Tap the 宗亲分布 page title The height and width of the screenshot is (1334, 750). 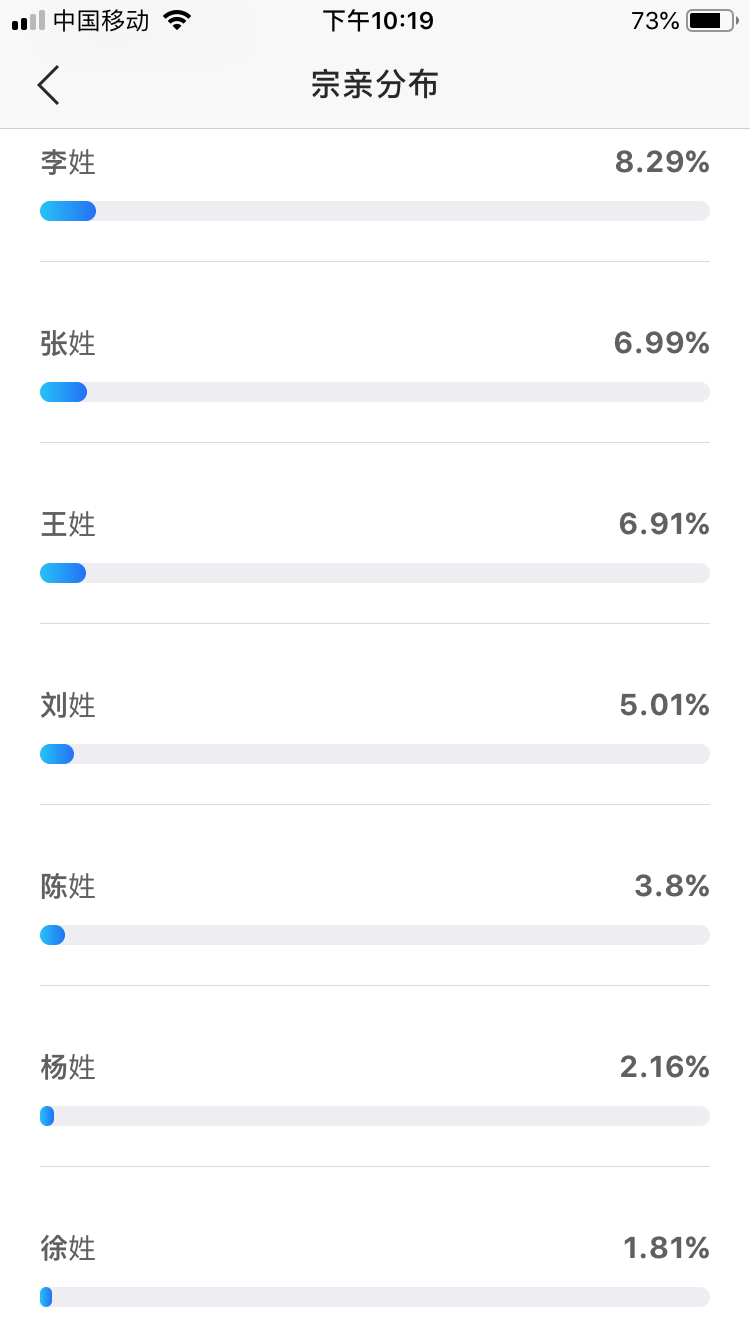pyautogui.click(x=375, y=85)
